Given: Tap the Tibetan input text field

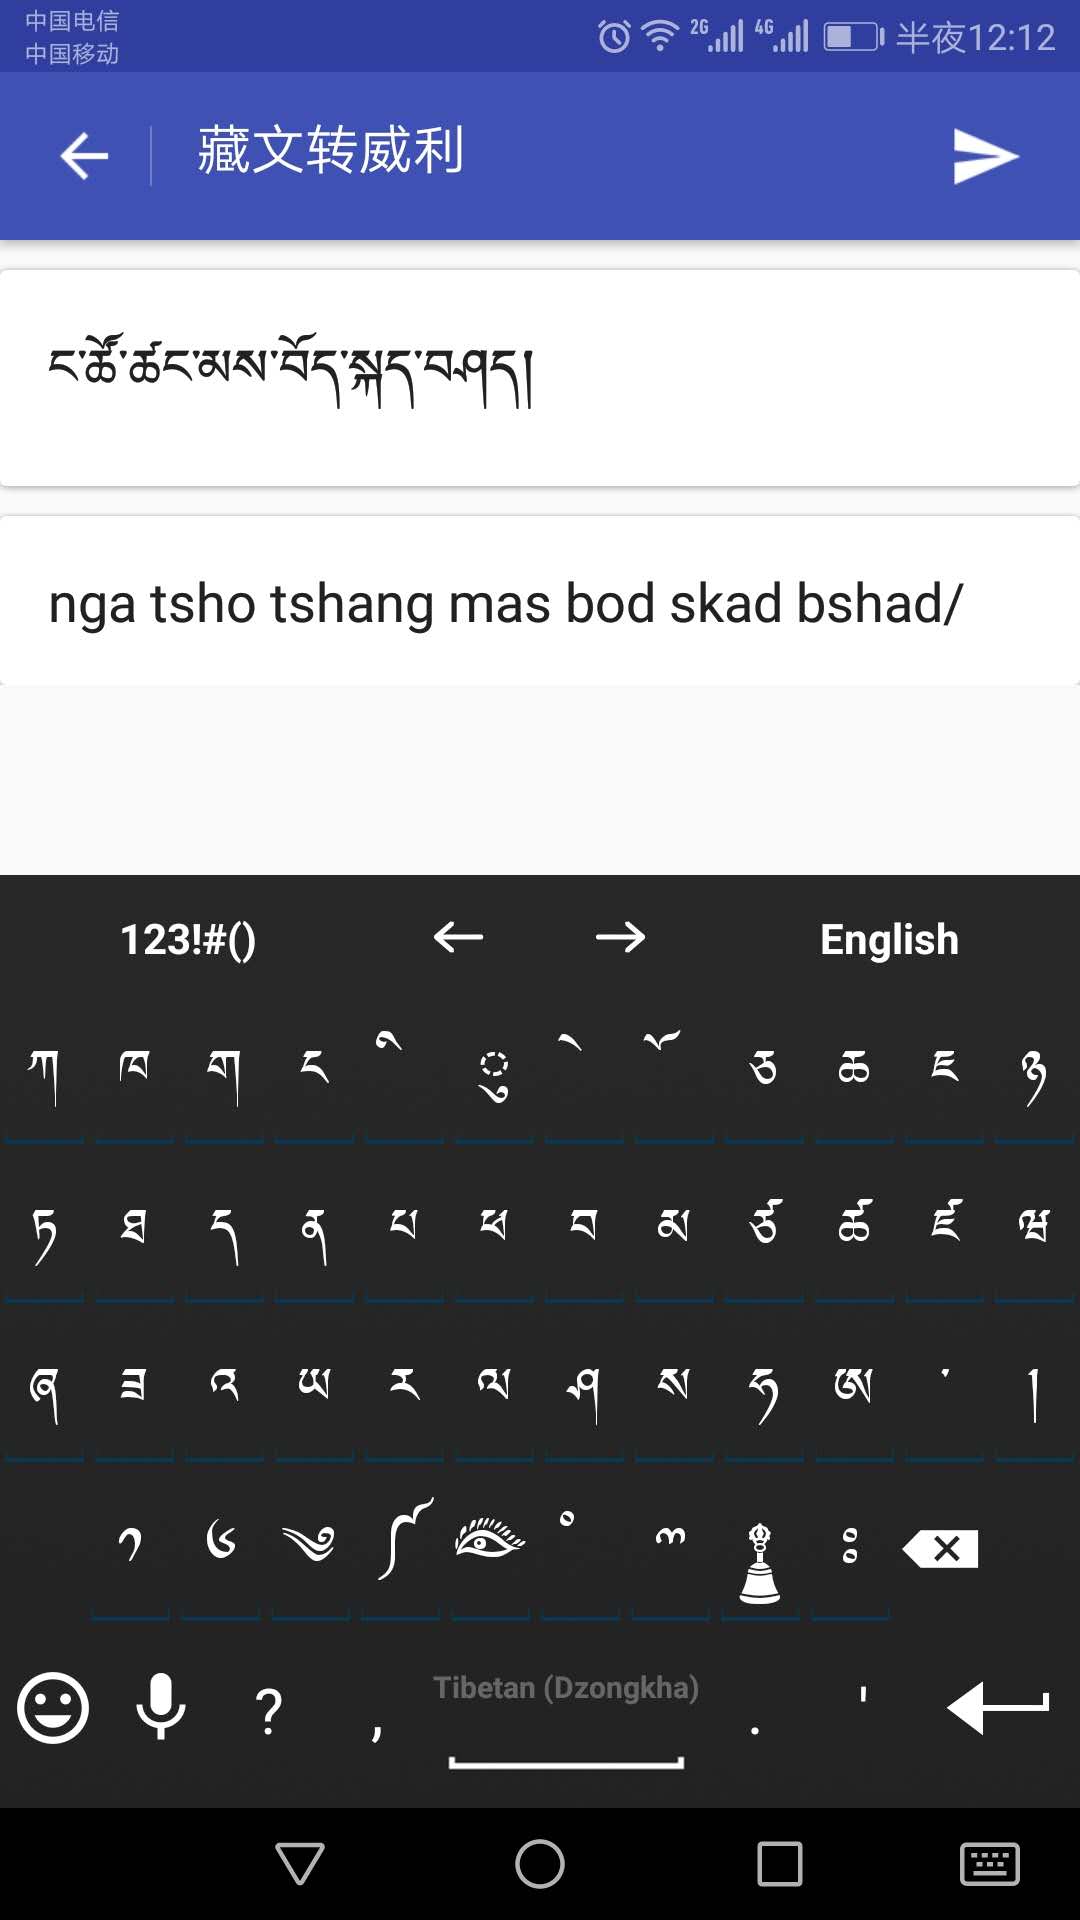Looking at the screenshot, I should pos(540,378).
